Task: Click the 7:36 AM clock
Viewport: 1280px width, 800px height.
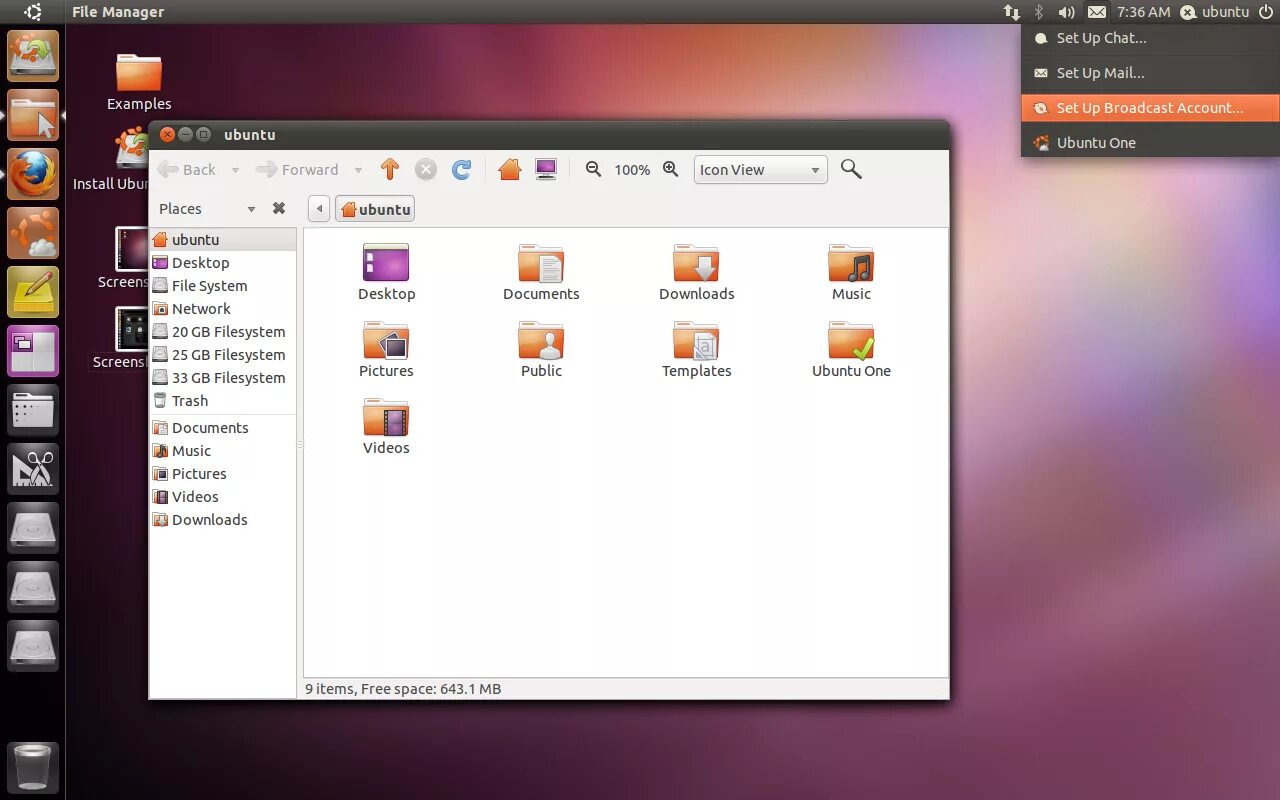Action: tap(1143, 12)
